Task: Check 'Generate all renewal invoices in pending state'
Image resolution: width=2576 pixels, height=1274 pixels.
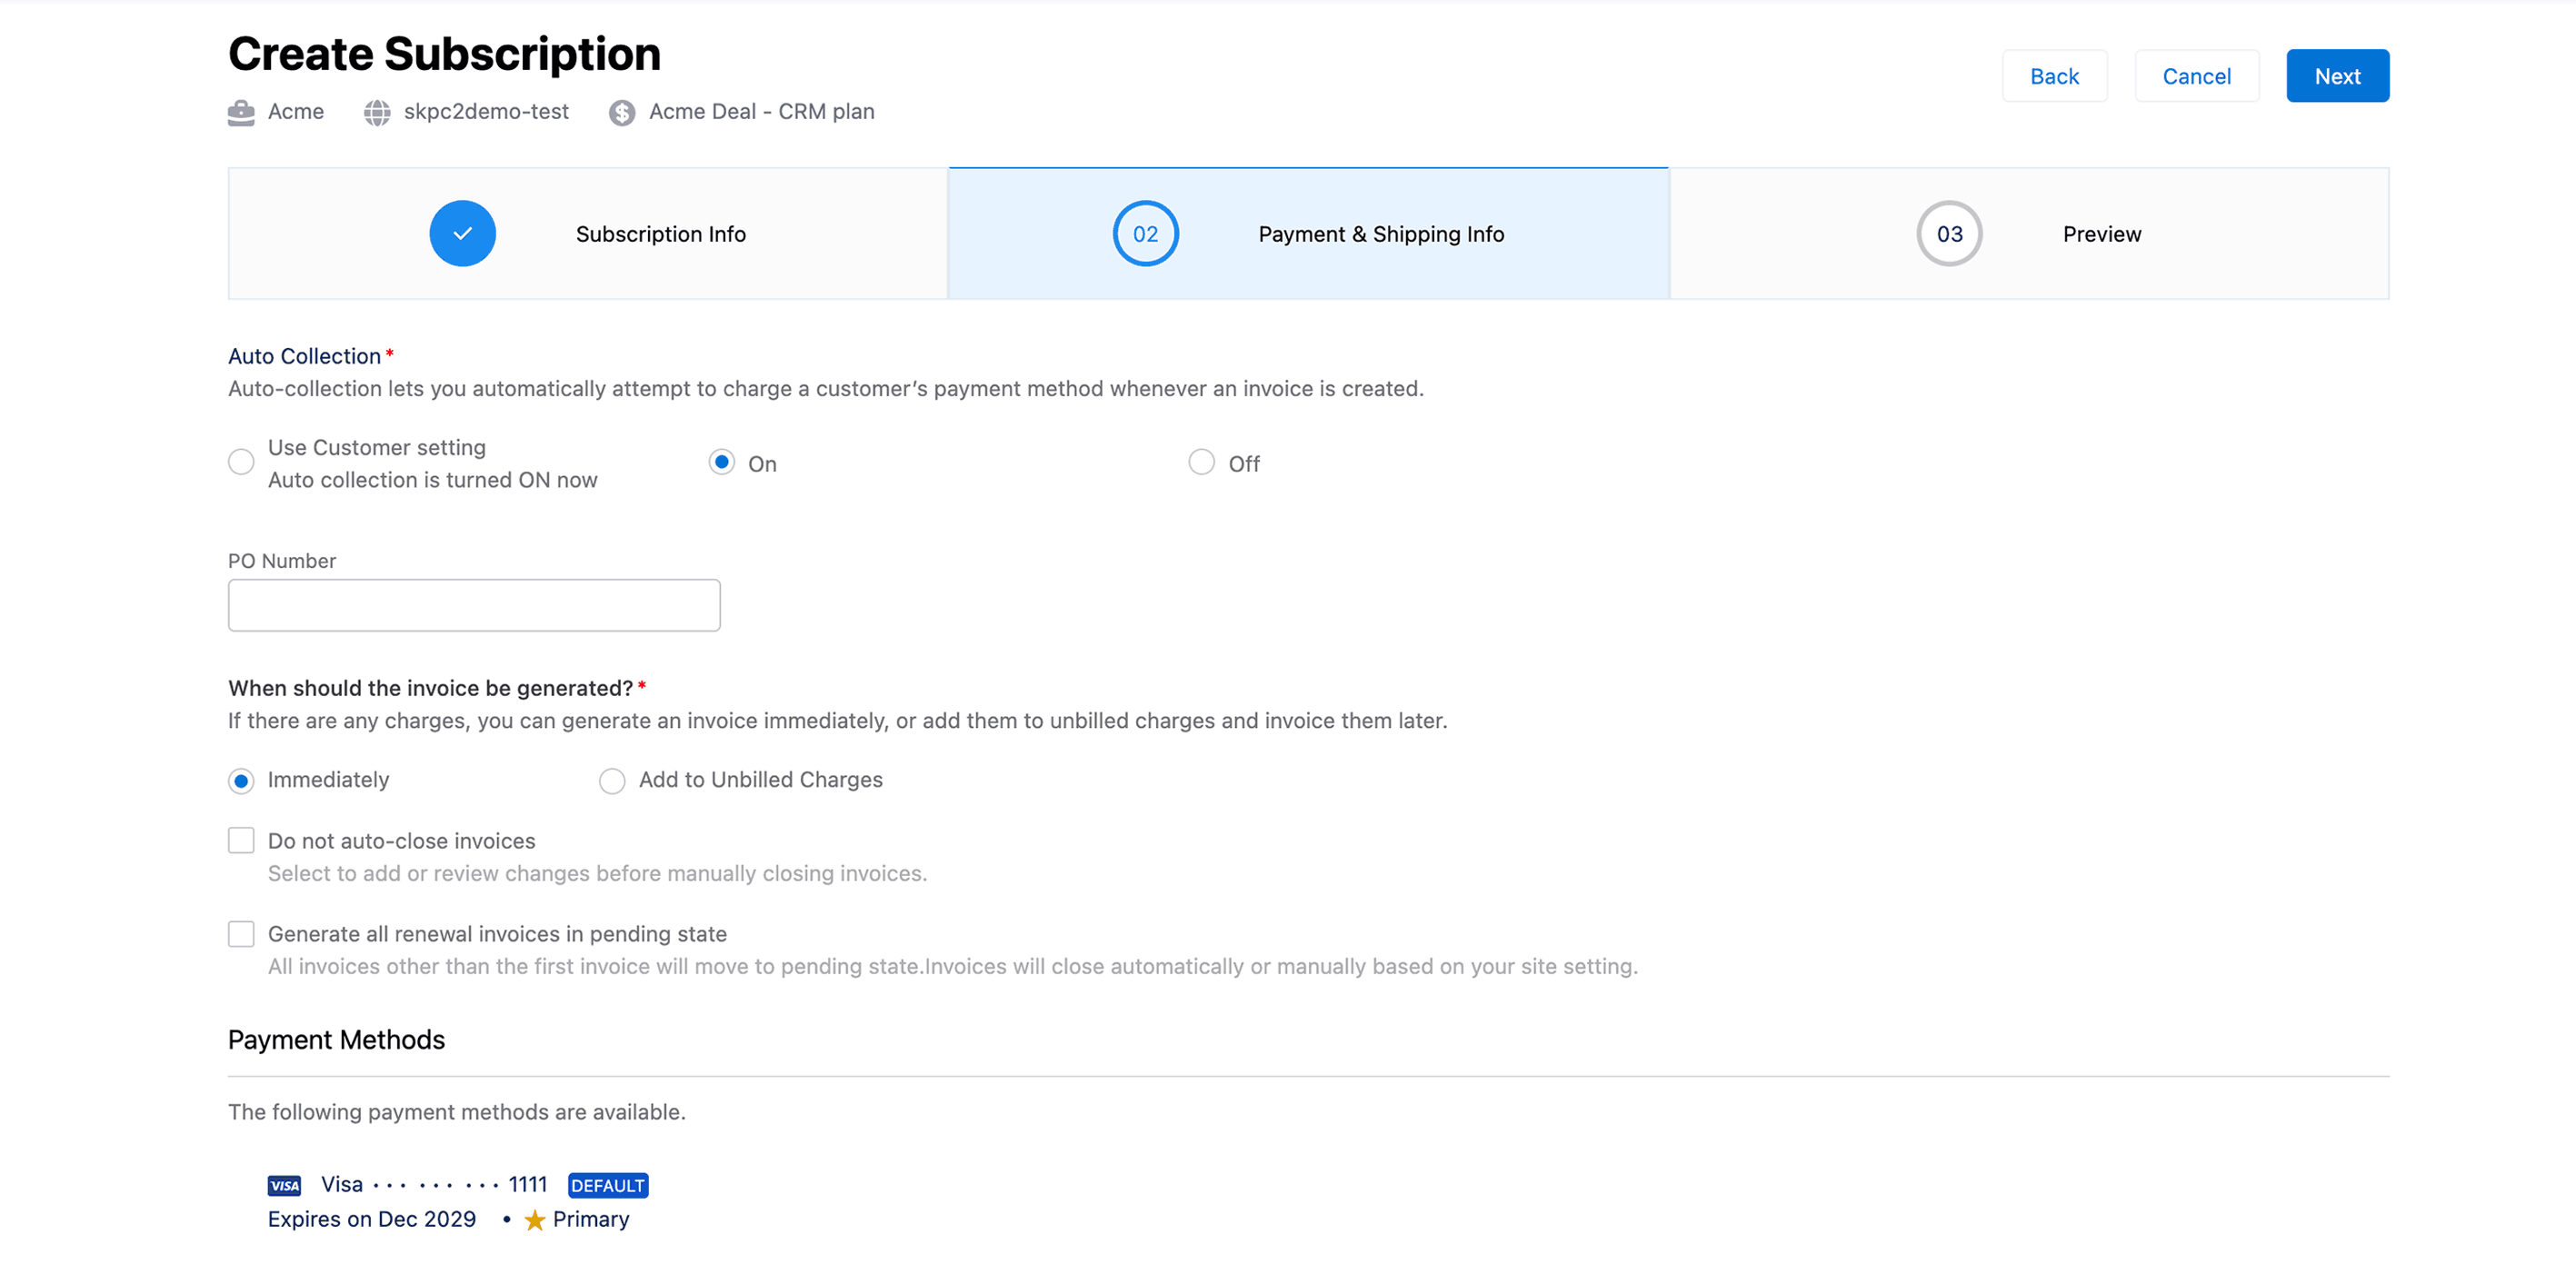Action: [241, 933]
